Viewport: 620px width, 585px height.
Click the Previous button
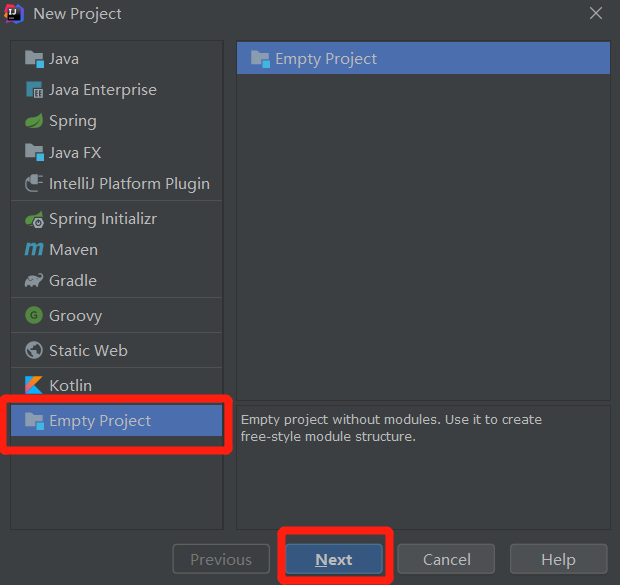click(x=221, y=559)
